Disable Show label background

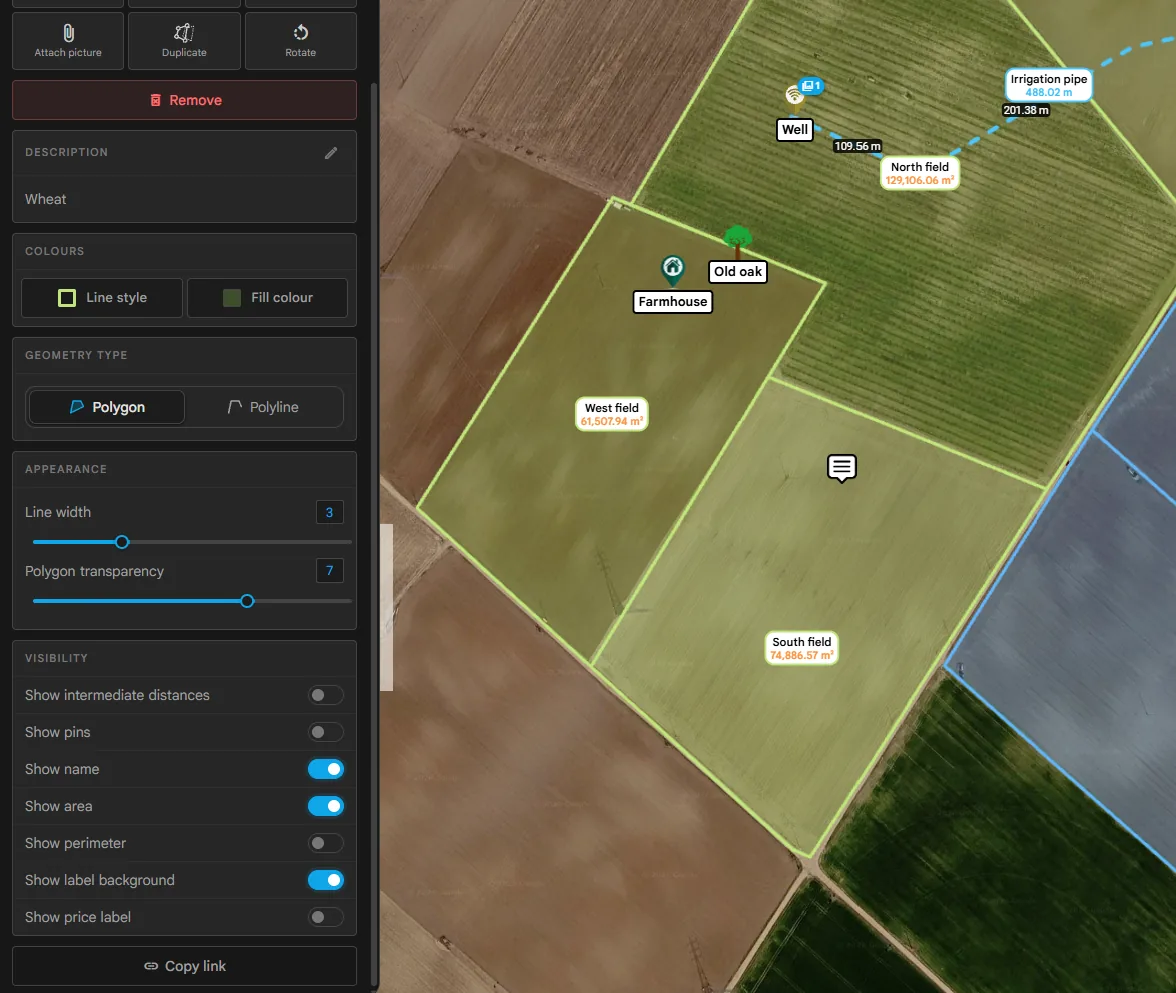(x=326, y=880)
